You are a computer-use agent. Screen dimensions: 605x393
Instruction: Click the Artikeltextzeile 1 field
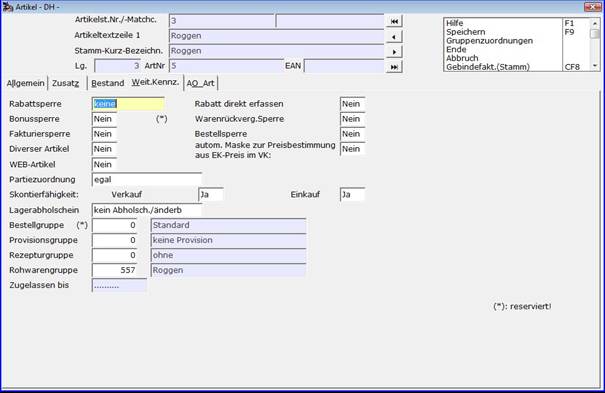point(276,36)
